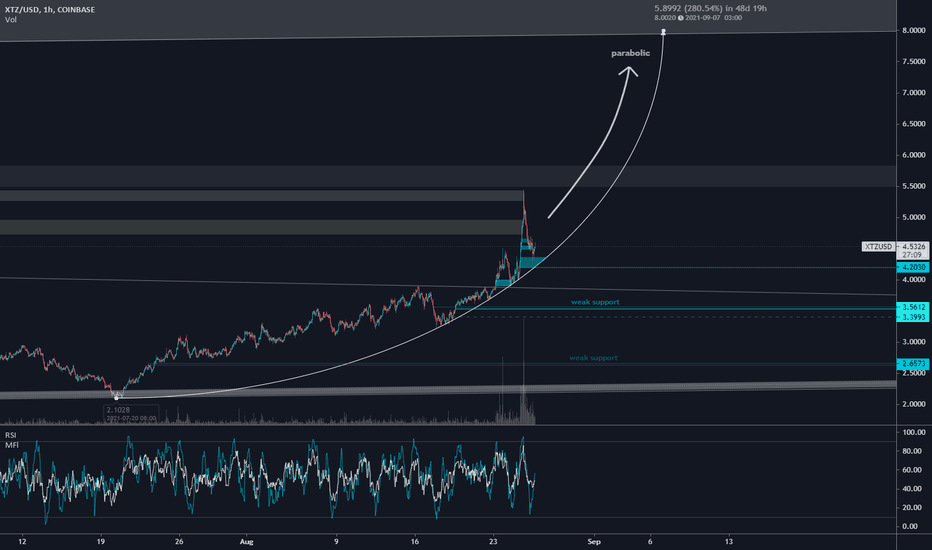Click the 2.1028 low price label
The width and height of the screenshot is (932, 550).
(118, 410)
